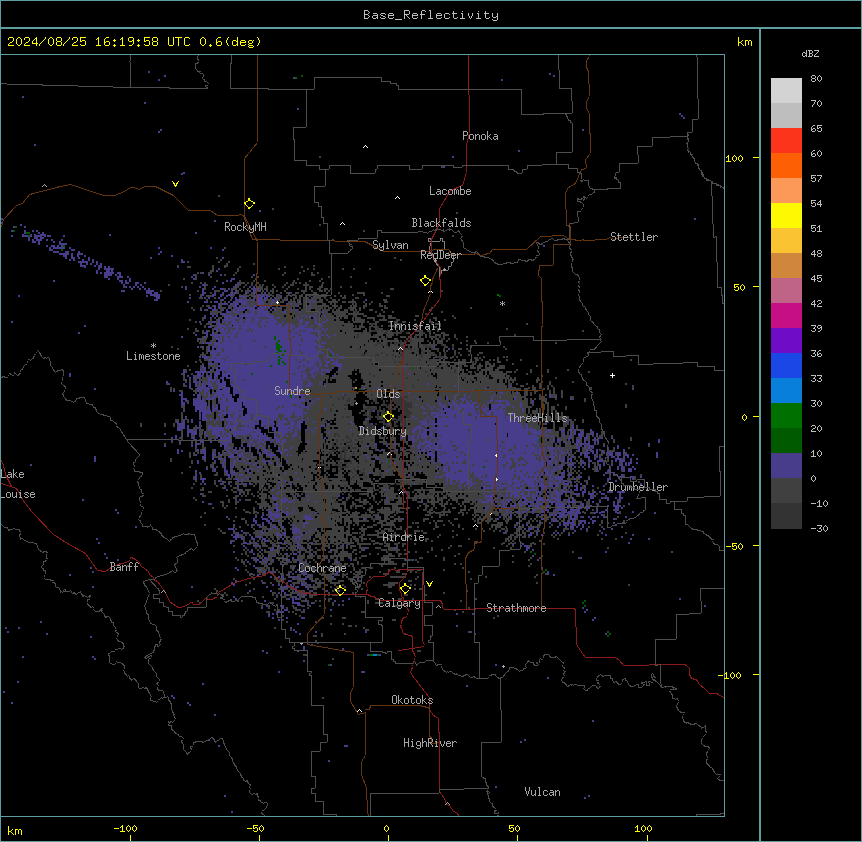This screenshot has height=842, width=862.
Task: Select the Olds town label
Action: click(x=388, y=394)
